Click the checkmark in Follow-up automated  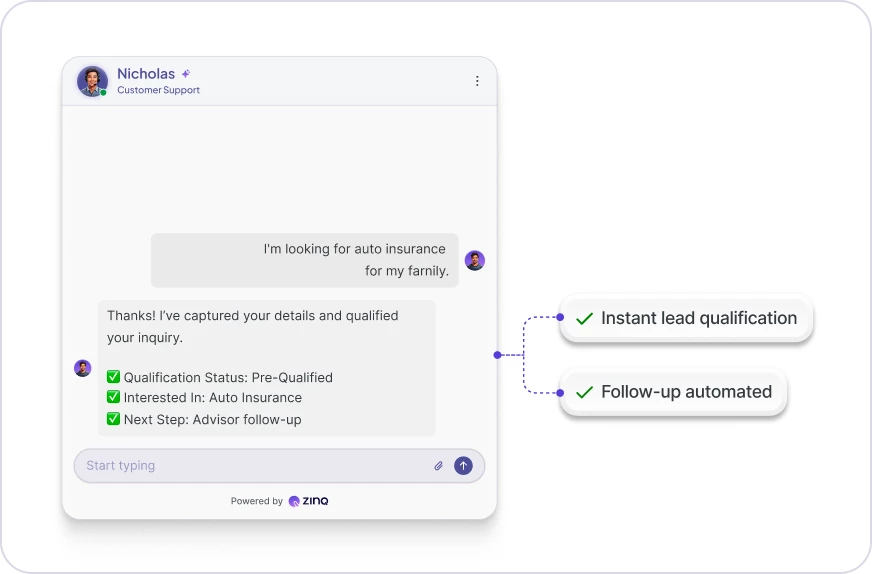coord(584,392)
